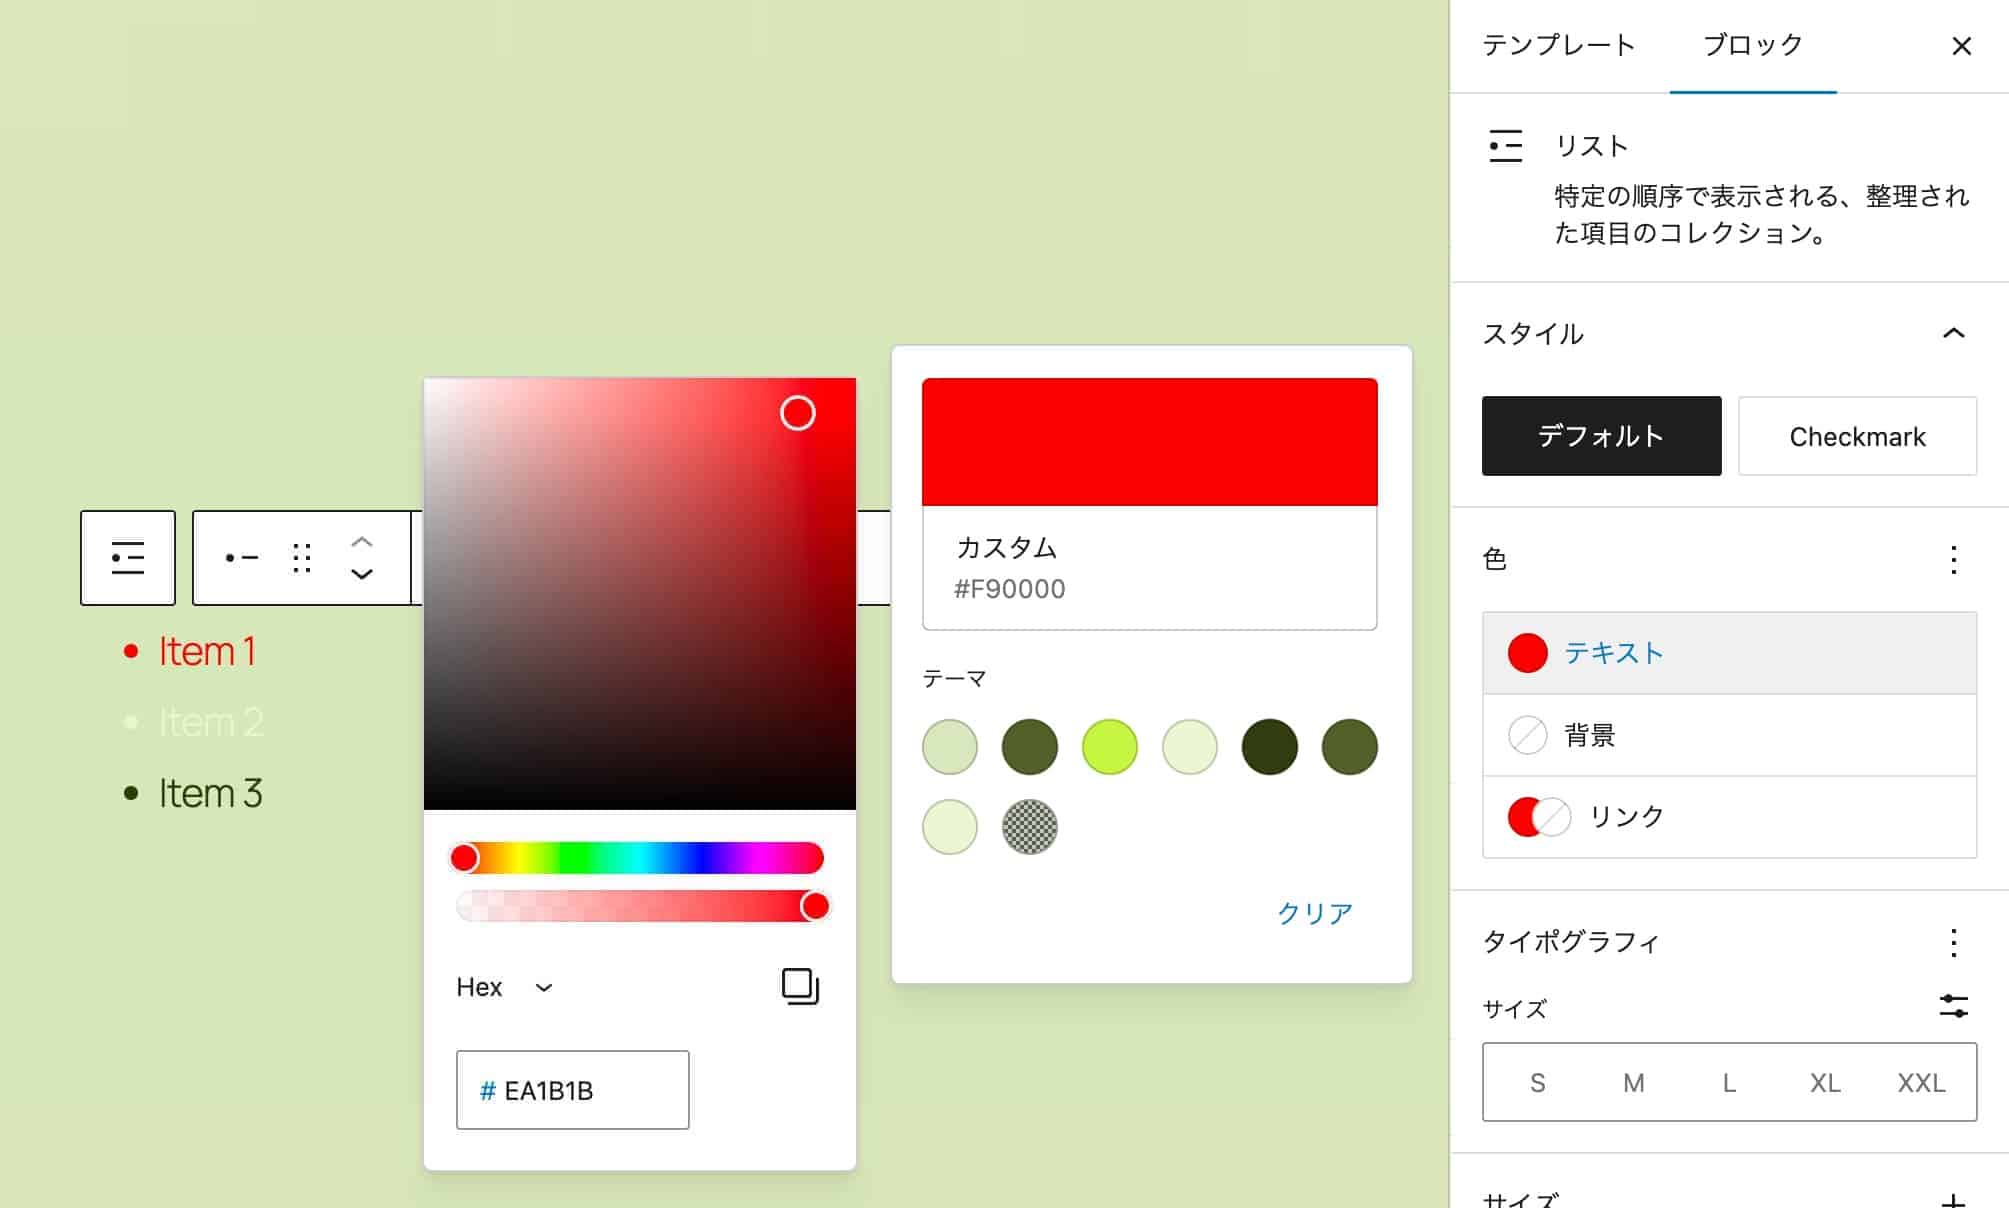
Task: Click the クリア link
Action: click(1315, 913)
